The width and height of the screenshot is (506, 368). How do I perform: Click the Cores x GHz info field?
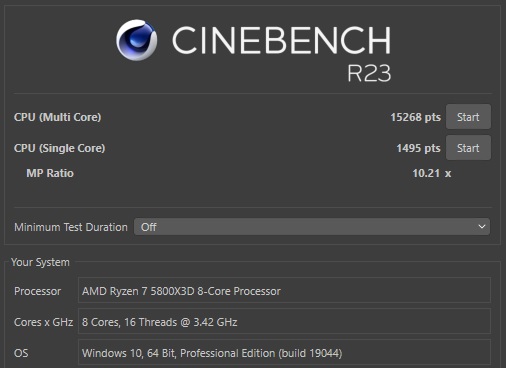pos(284,322)
